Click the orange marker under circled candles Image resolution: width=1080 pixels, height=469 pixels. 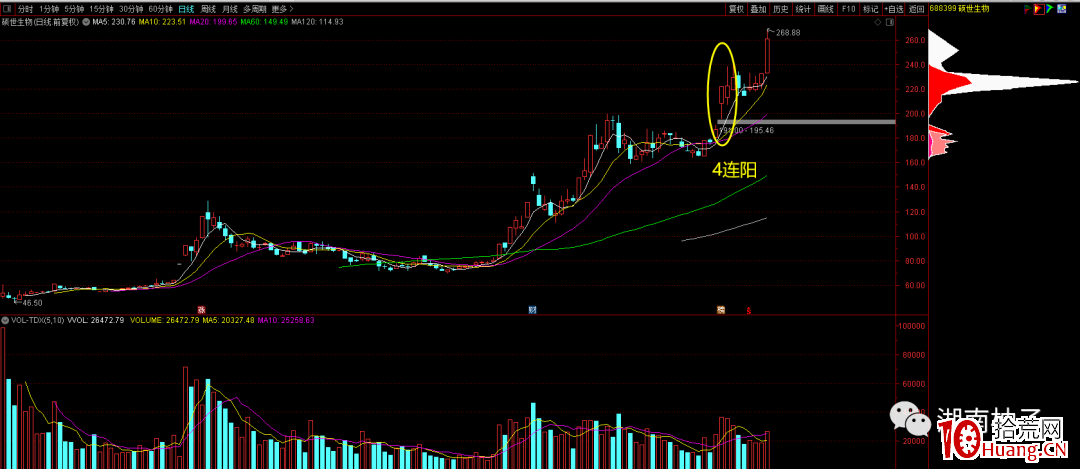tap(721, 309)
